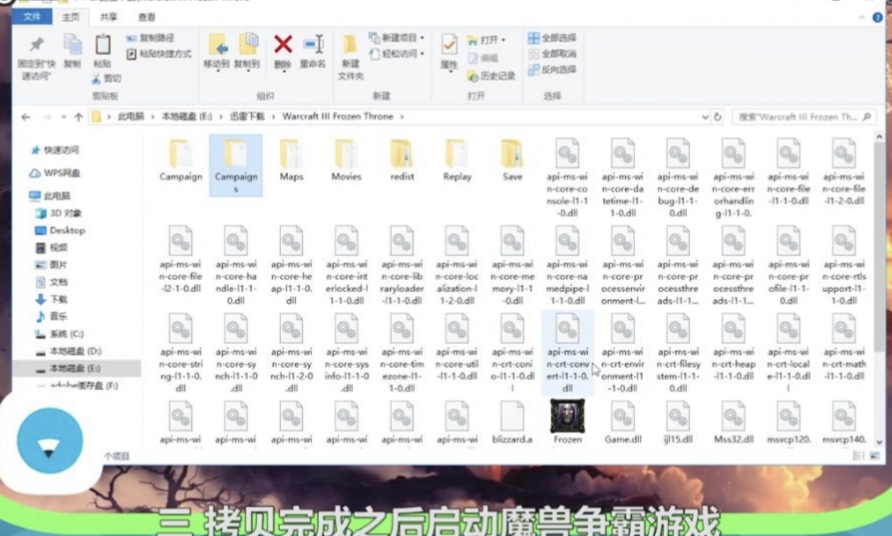This screenshot has width=892, height=536.
Task: Select the Game.dll file
Action: (623, 422)
